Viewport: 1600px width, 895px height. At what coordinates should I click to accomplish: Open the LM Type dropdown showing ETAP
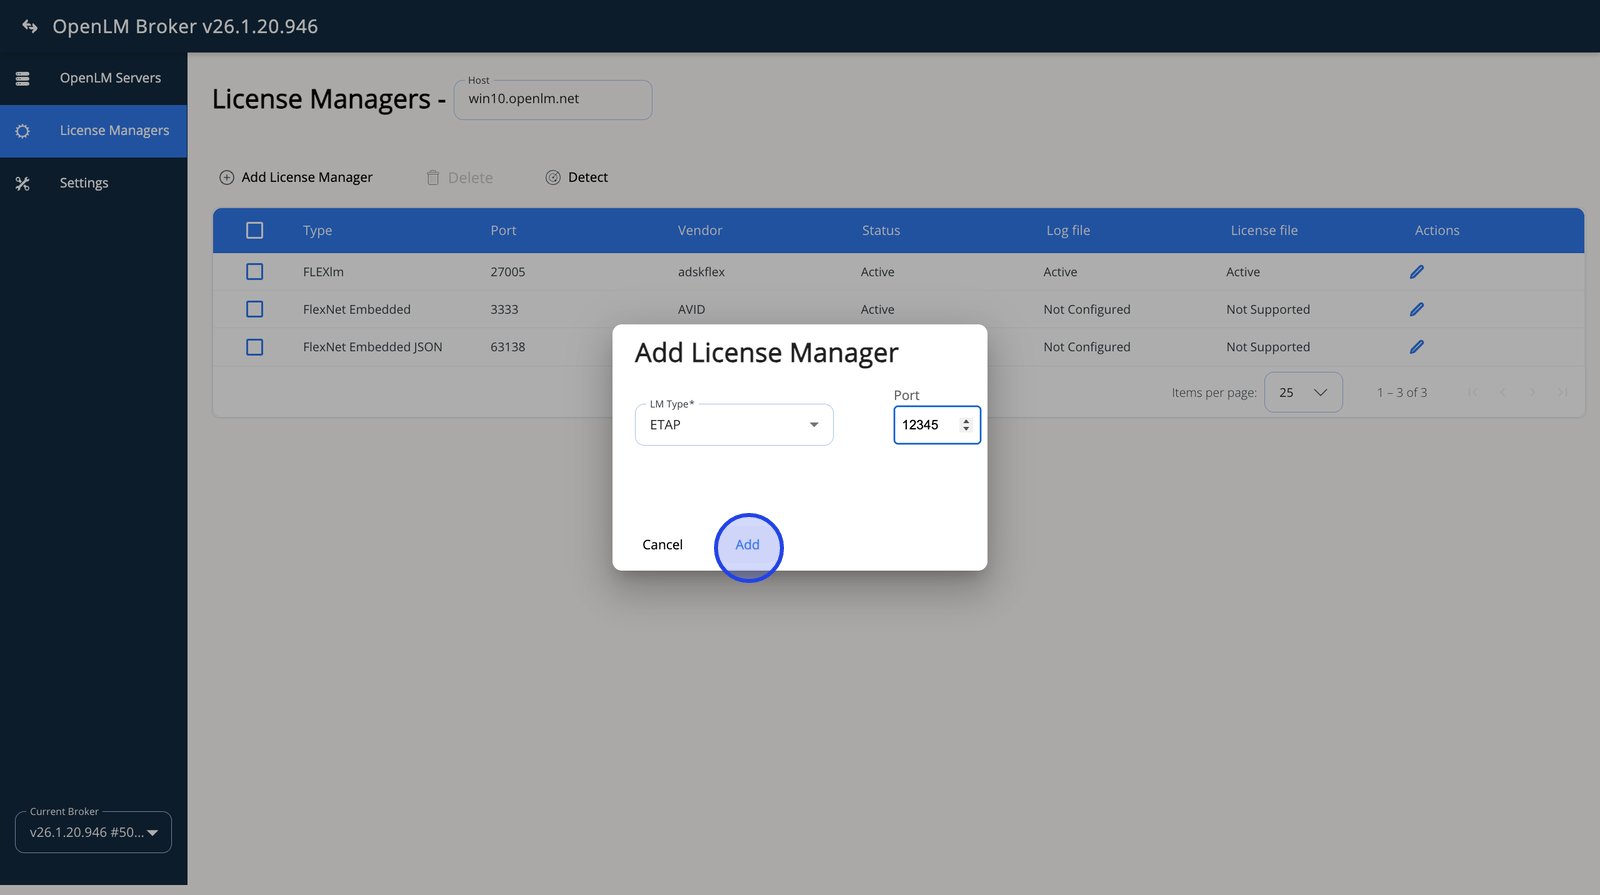click(734, 425)
